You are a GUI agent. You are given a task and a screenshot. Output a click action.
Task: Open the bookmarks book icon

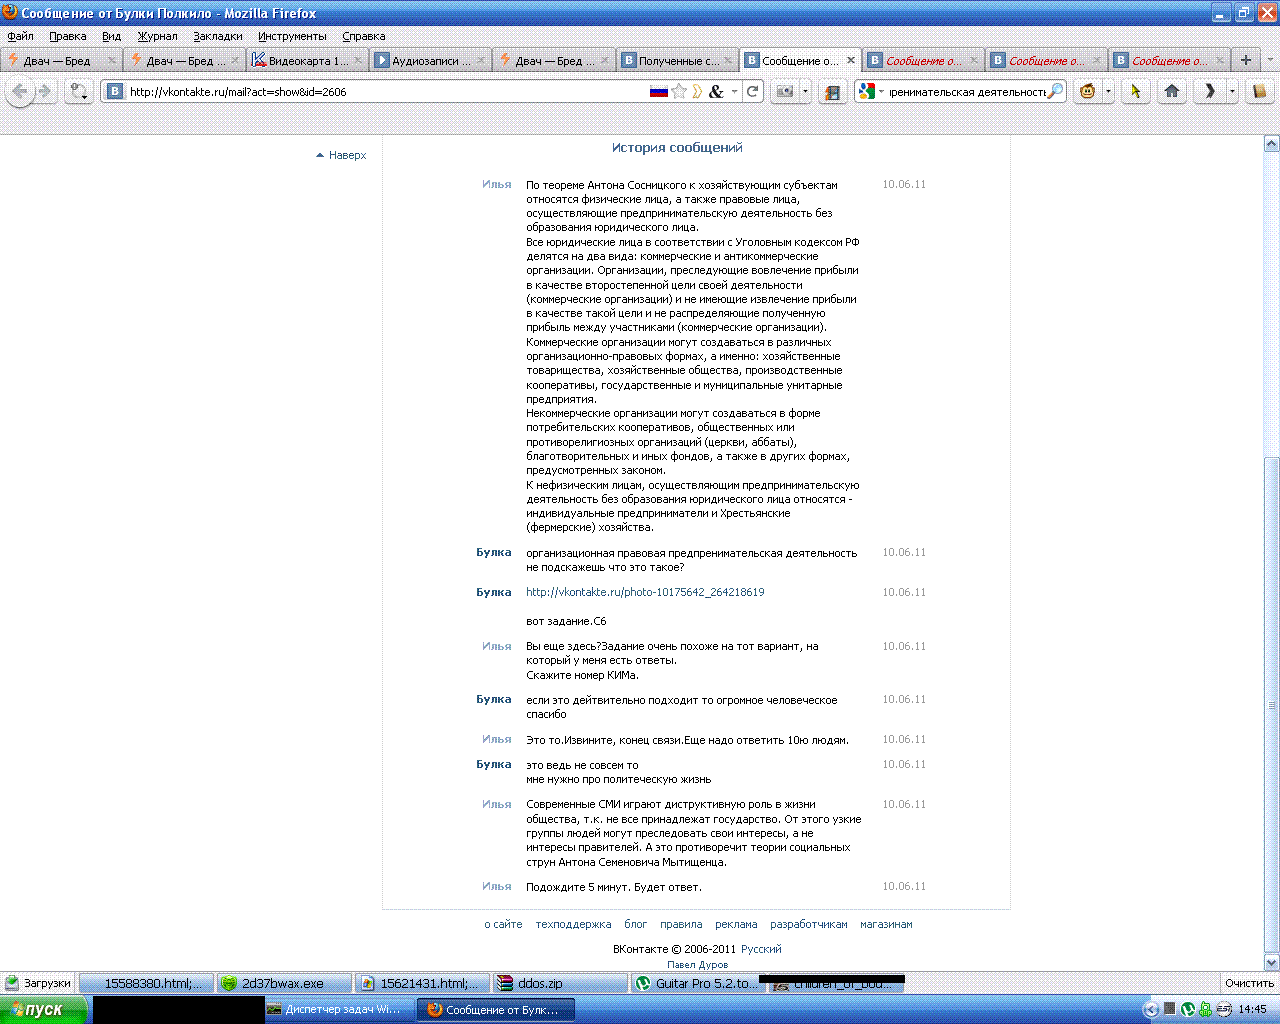coord(1259,91)
